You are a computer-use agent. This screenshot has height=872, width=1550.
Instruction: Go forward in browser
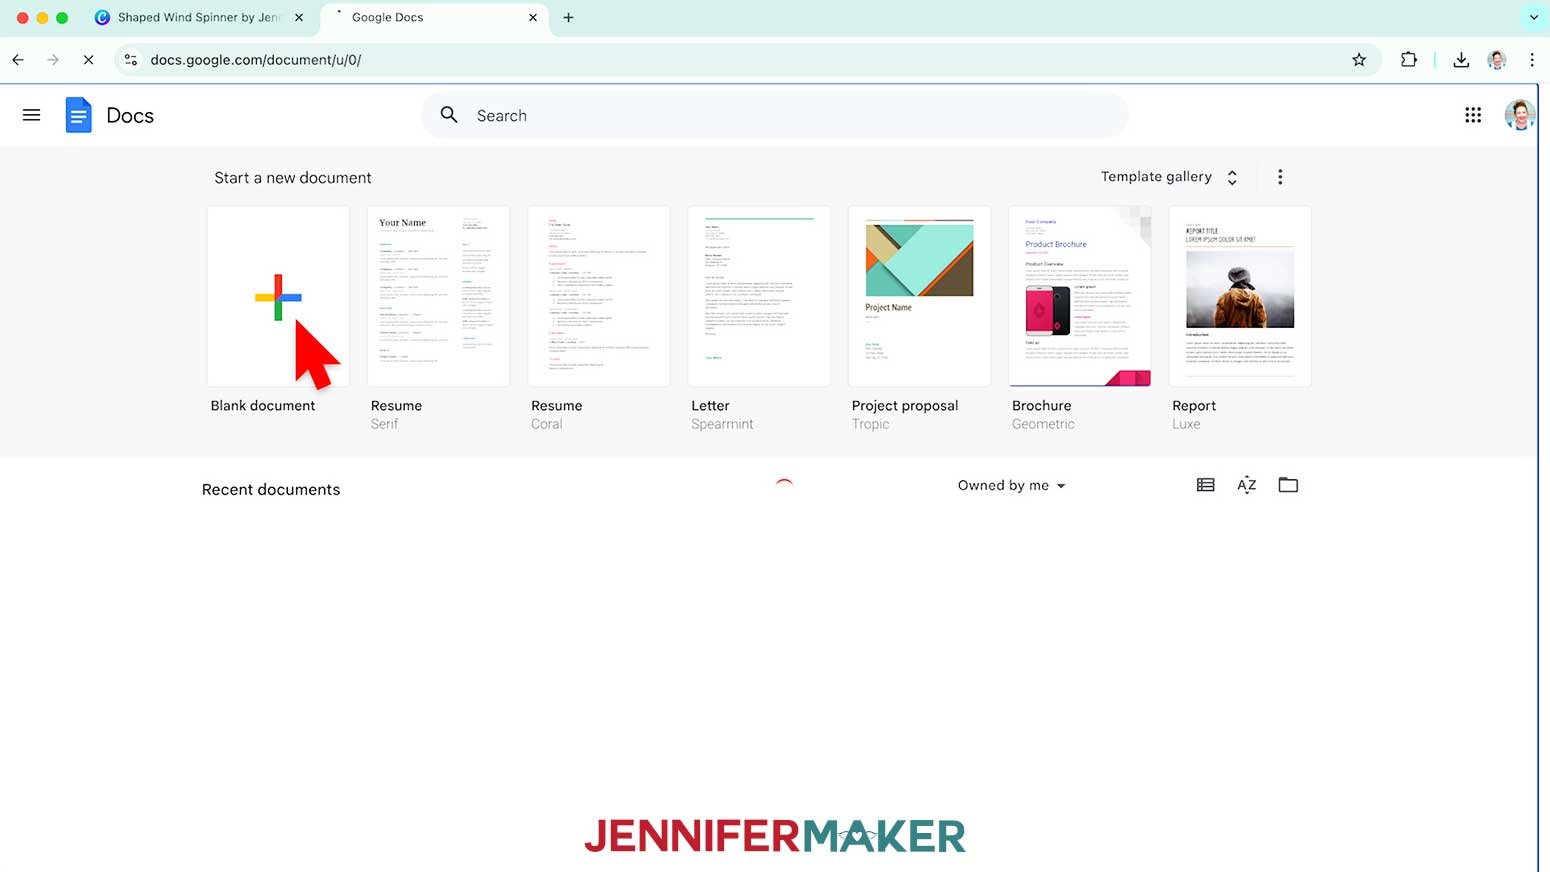click(53, 60)
